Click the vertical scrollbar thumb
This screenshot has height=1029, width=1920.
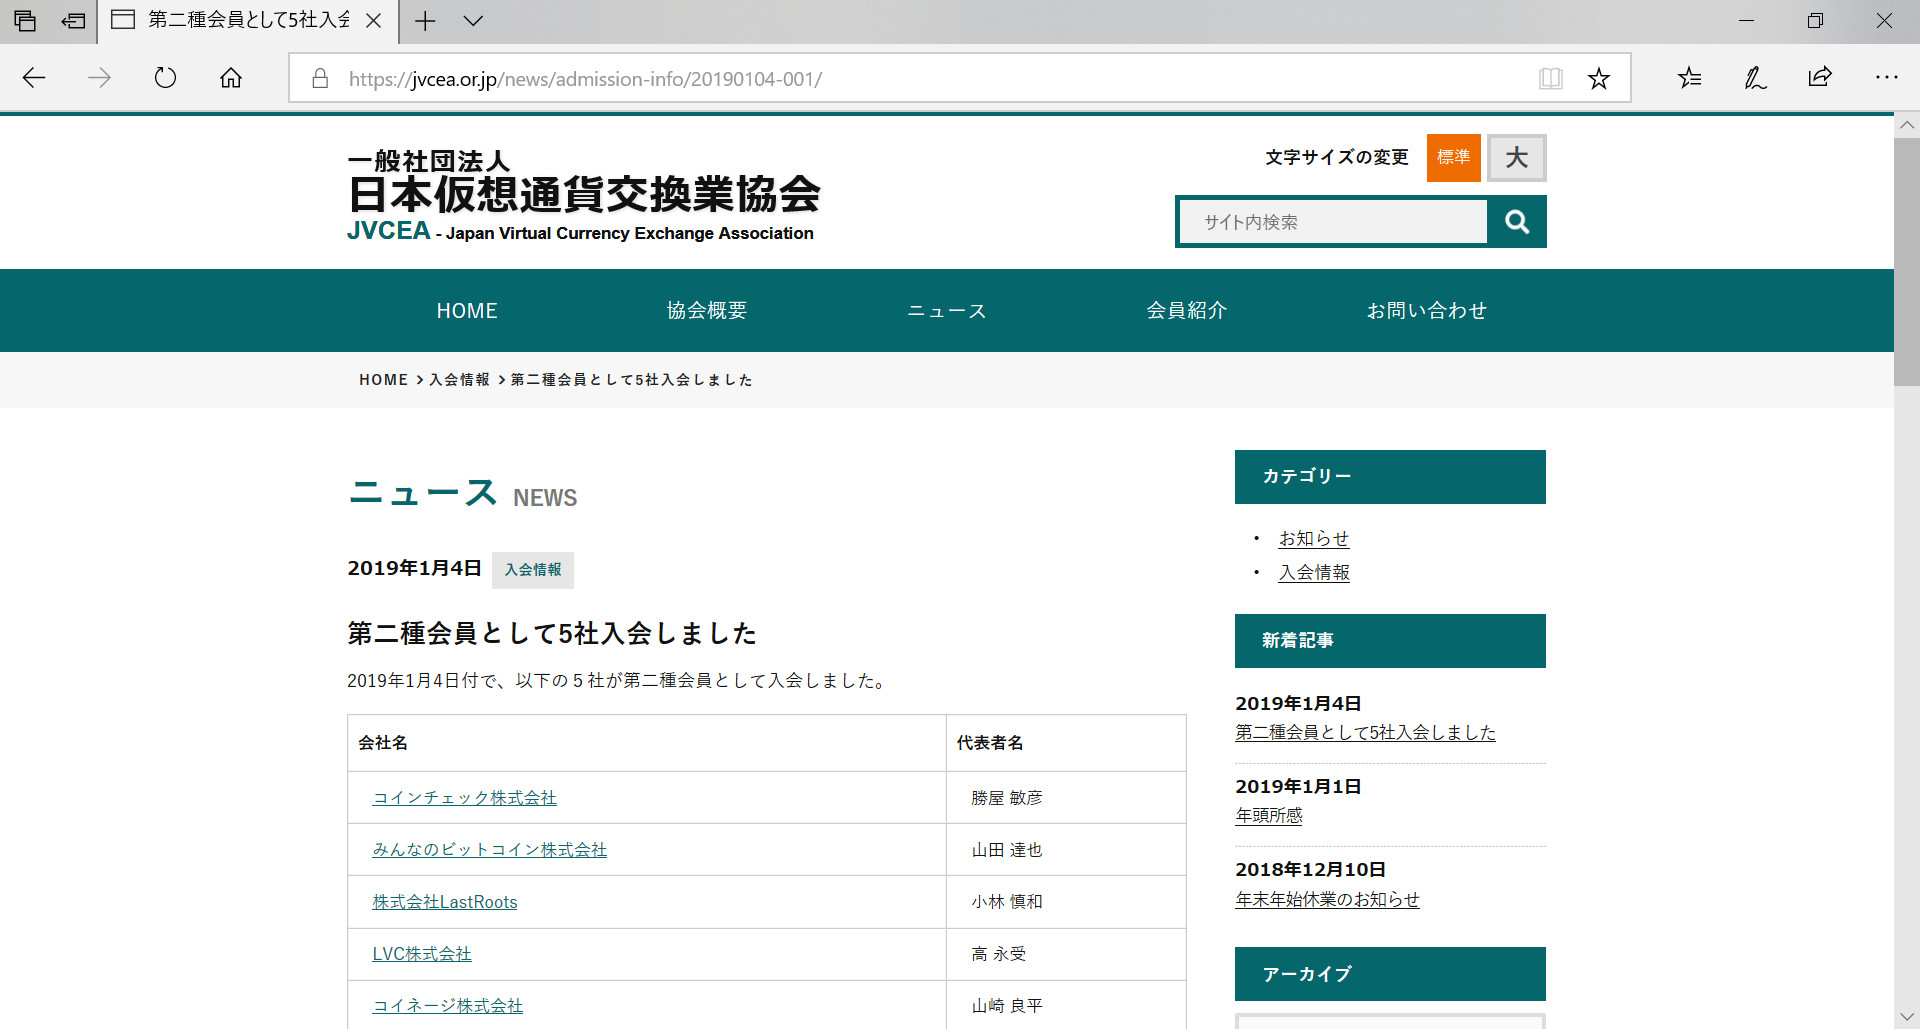click(1907, 262)
